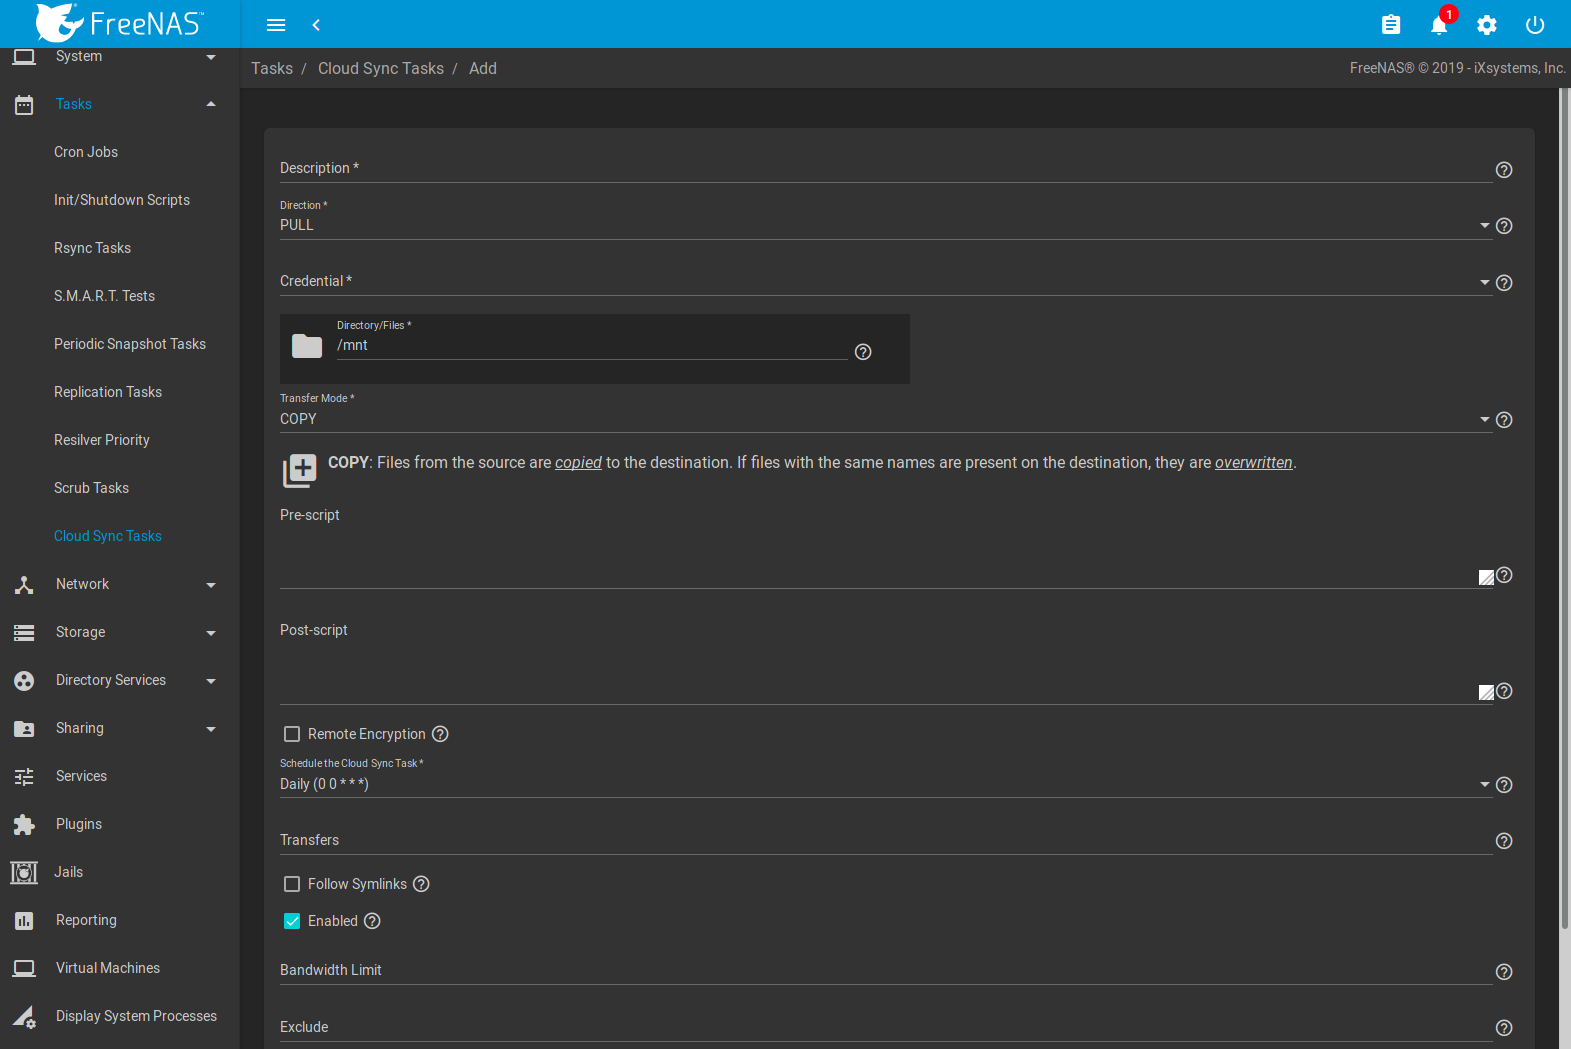
Task: Open the Direction dropdown showing PULL
Action: (885, 225)
